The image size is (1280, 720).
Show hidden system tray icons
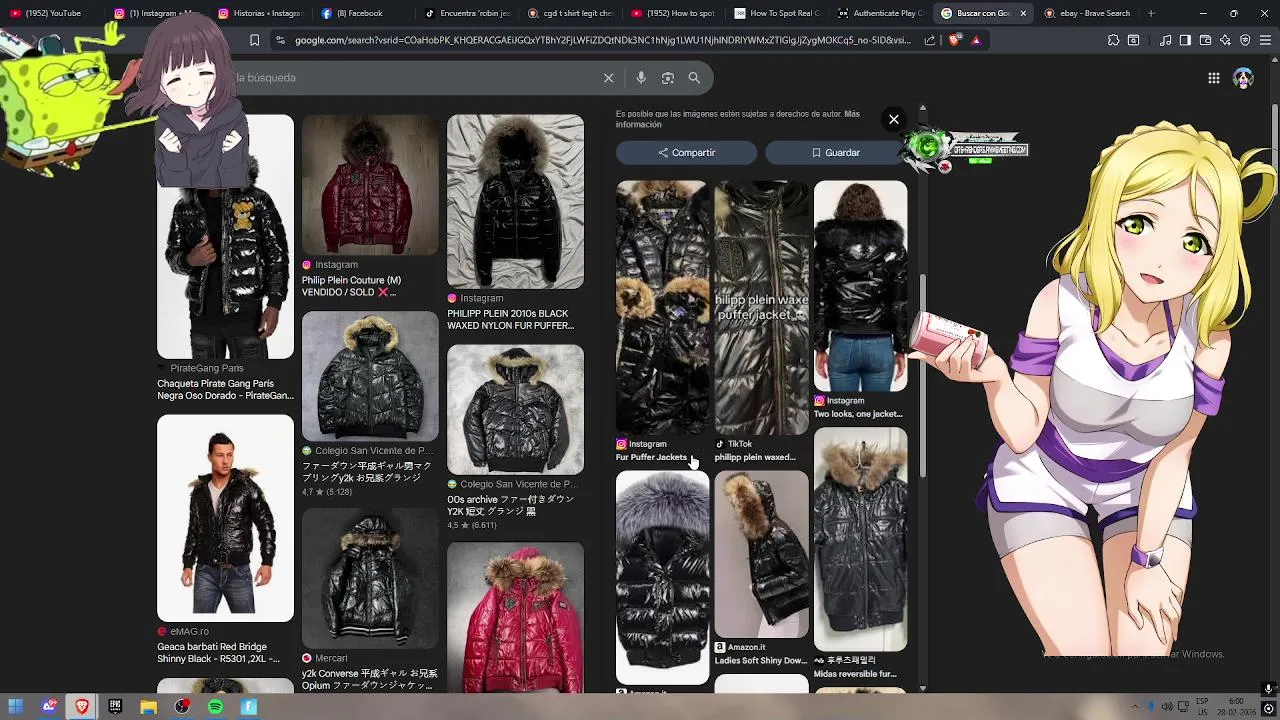(x=1134, y=707)
